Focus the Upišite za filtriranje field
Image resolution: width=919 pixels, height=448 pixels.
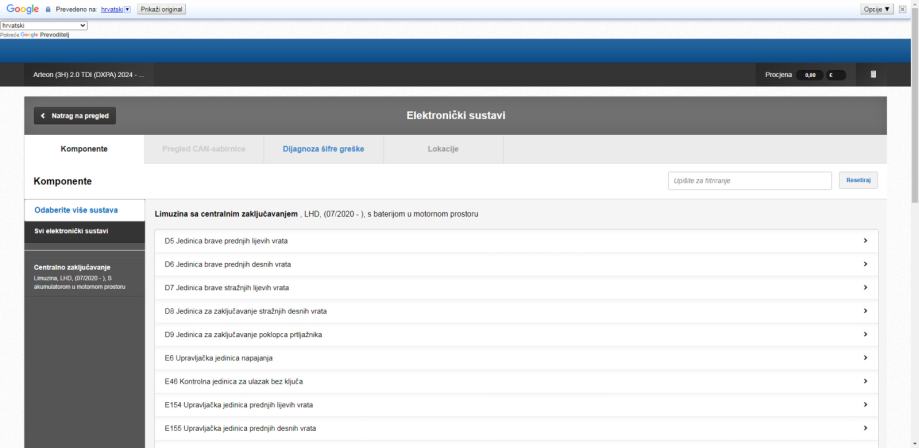750,181
